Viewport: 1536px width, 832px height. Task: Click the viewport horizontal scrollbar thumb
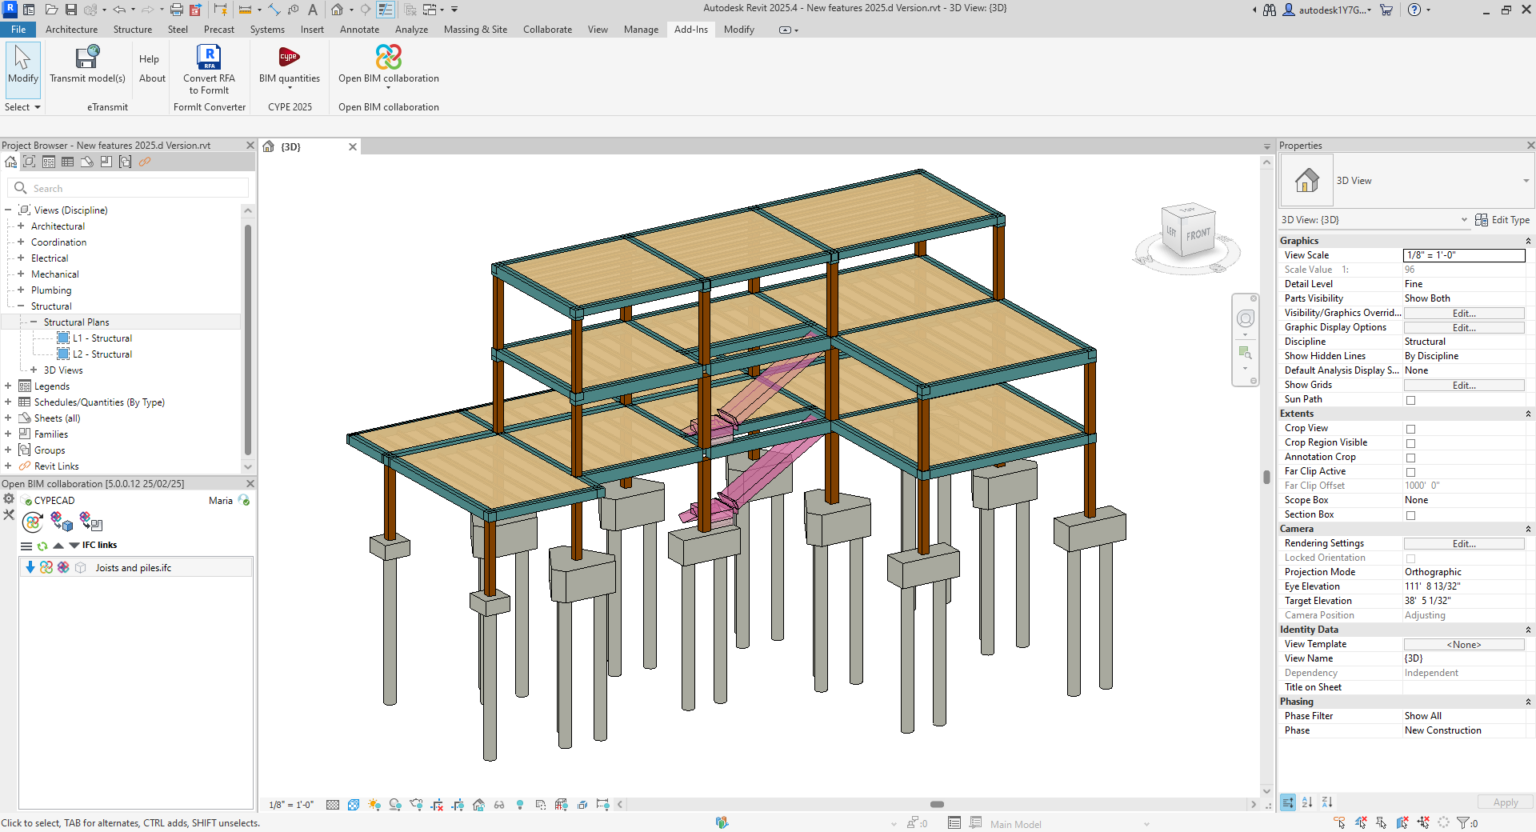(x=937, y=804)
